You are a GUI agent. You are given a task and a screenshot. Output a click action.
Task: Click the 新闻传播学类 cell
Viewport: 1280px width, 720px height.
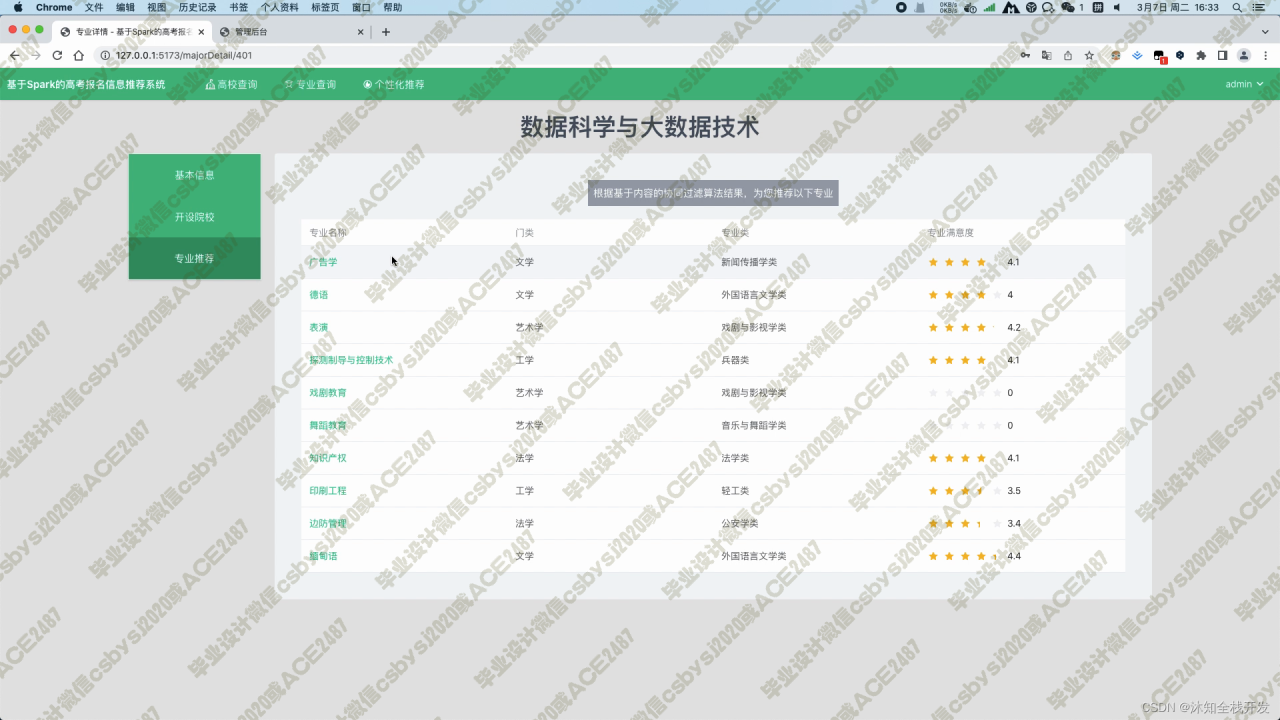749,262
